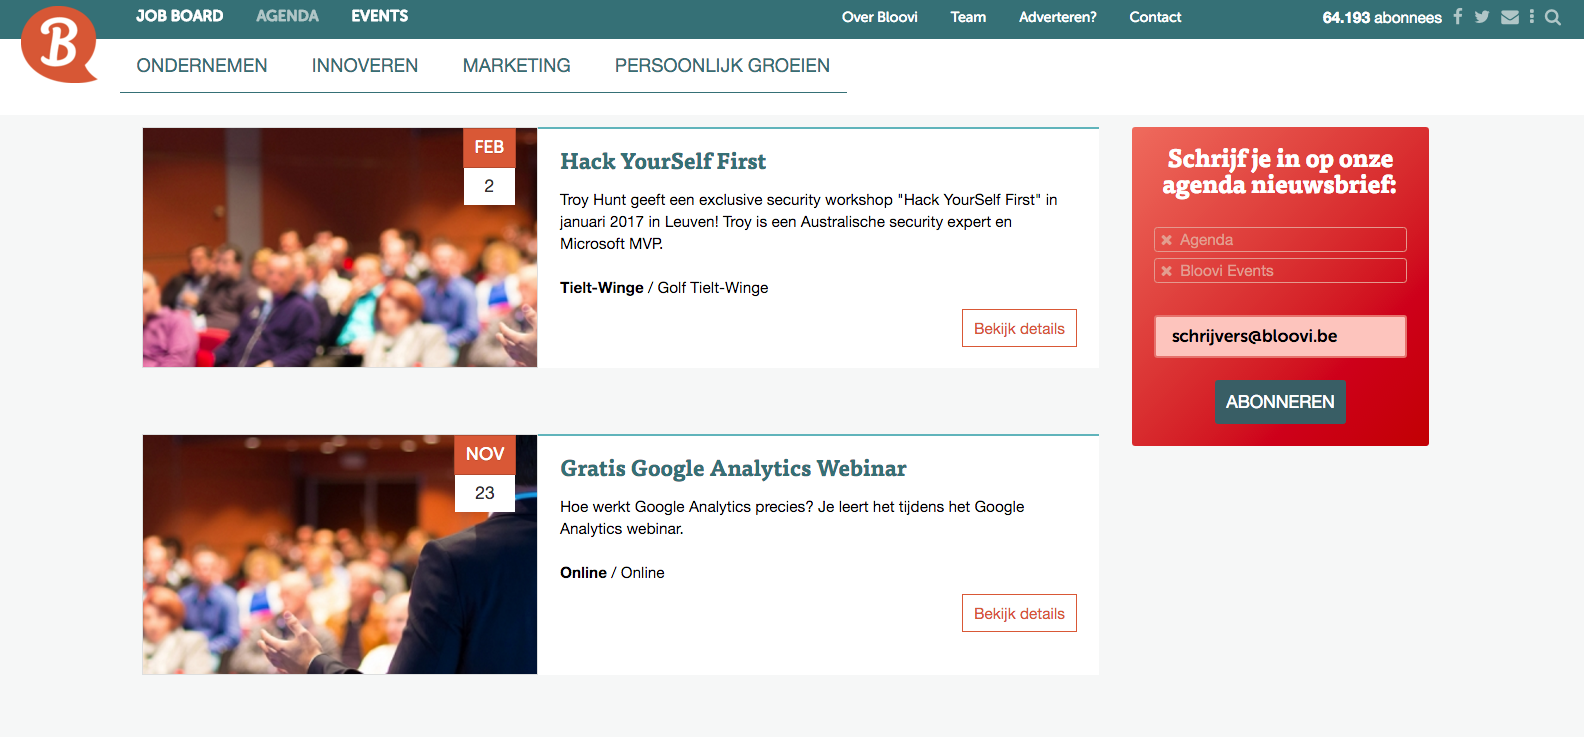Open the Adverteren? page

(1058, 17)
